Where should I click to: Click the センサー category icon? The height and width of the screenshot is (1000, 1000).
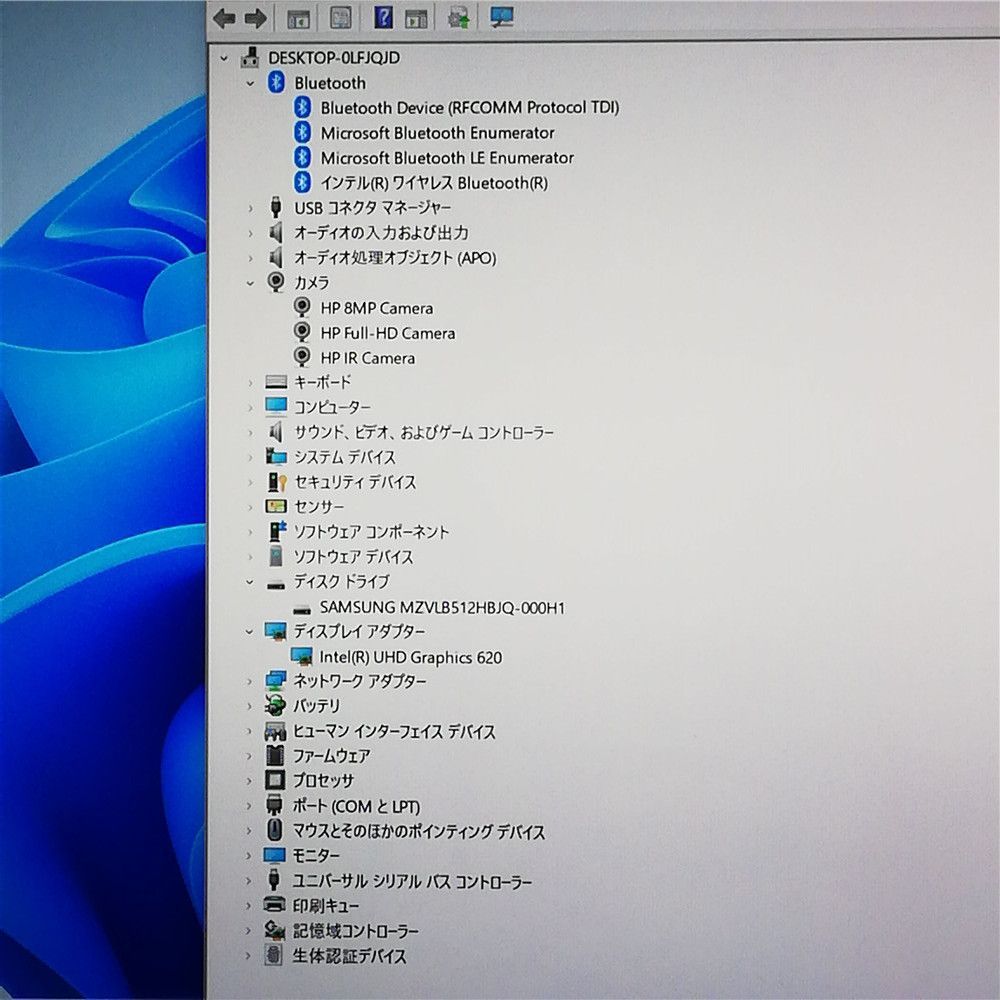(276, 506)
